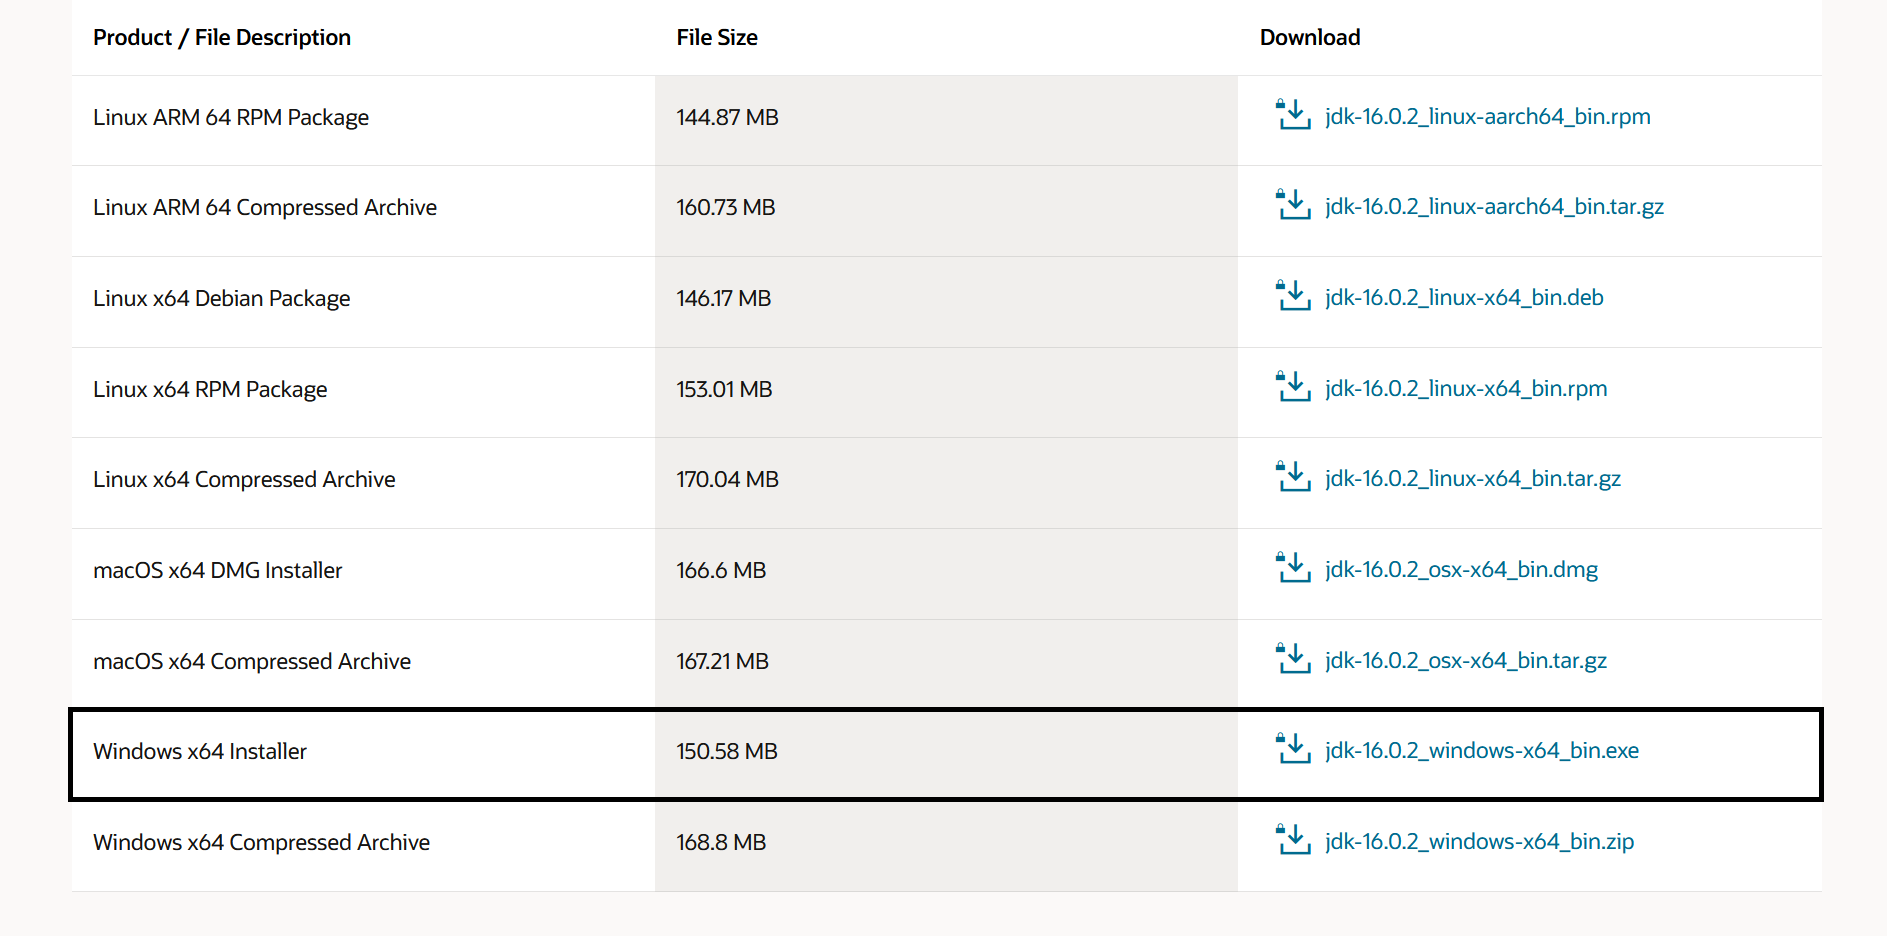Download jdk-16.0.2_osx-x64_bin.dmg installer
The width and height of the screenshot is (1887, 936).
[x=1461, y=570]
